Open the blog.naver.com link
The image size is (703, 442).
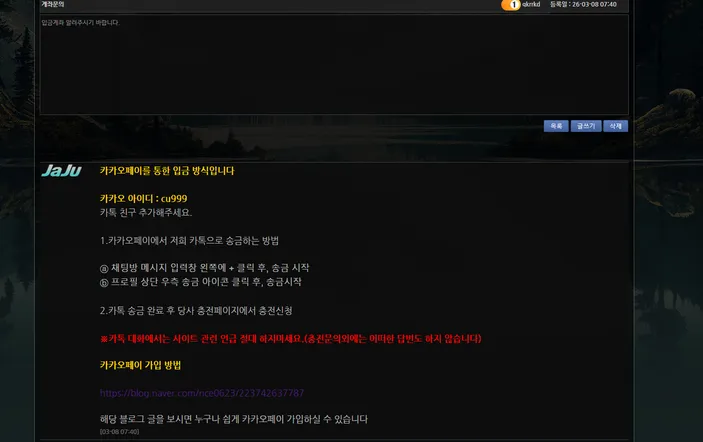coord(202,393)
